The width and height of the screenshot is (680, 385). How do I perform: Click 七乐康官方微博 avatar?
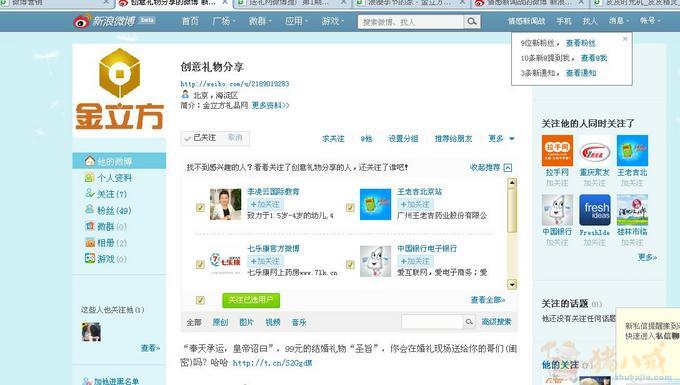click(226, 261)
